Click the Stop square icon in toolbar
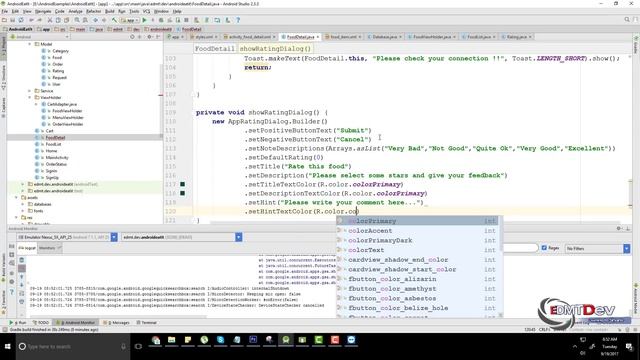 (187, 20)
